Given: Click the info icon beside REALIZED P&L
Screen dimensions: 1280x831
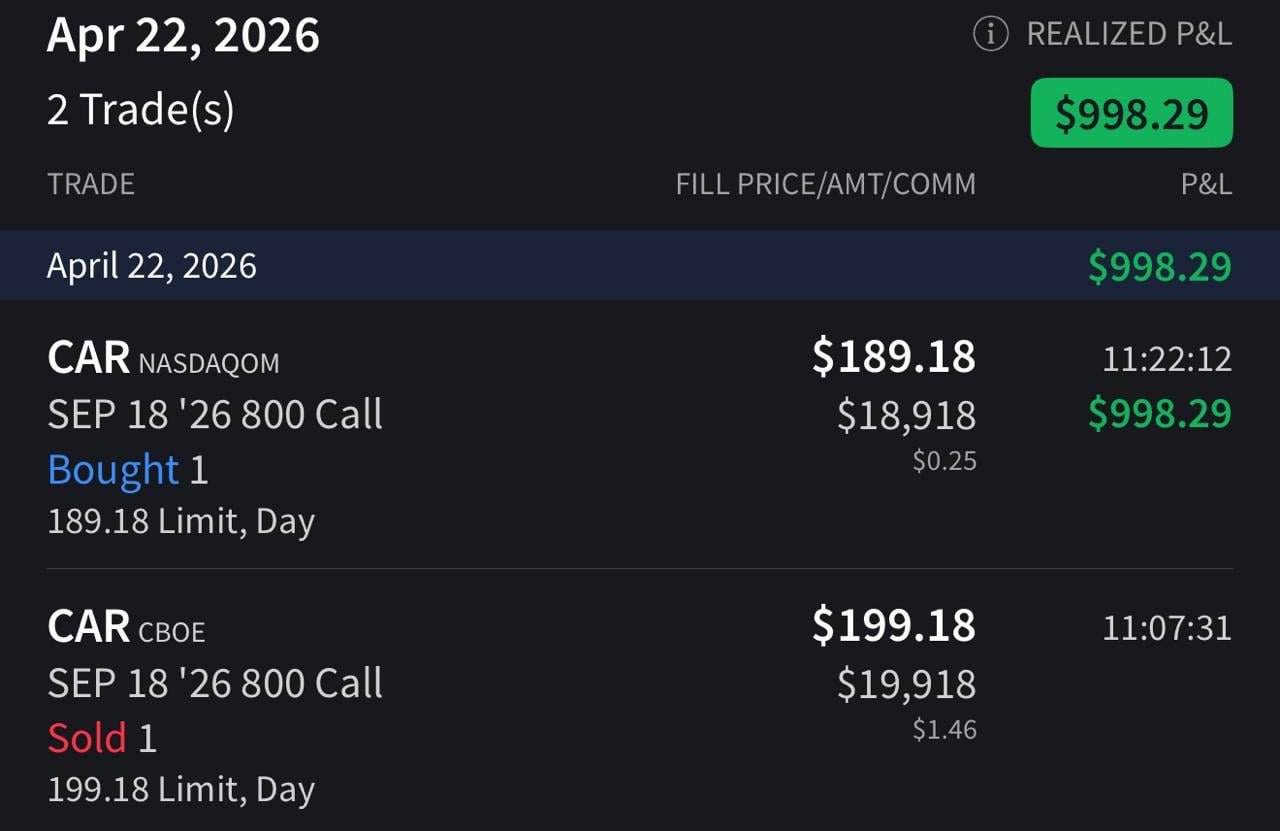Looking at the screenshot, I should [x=990, y=35].
